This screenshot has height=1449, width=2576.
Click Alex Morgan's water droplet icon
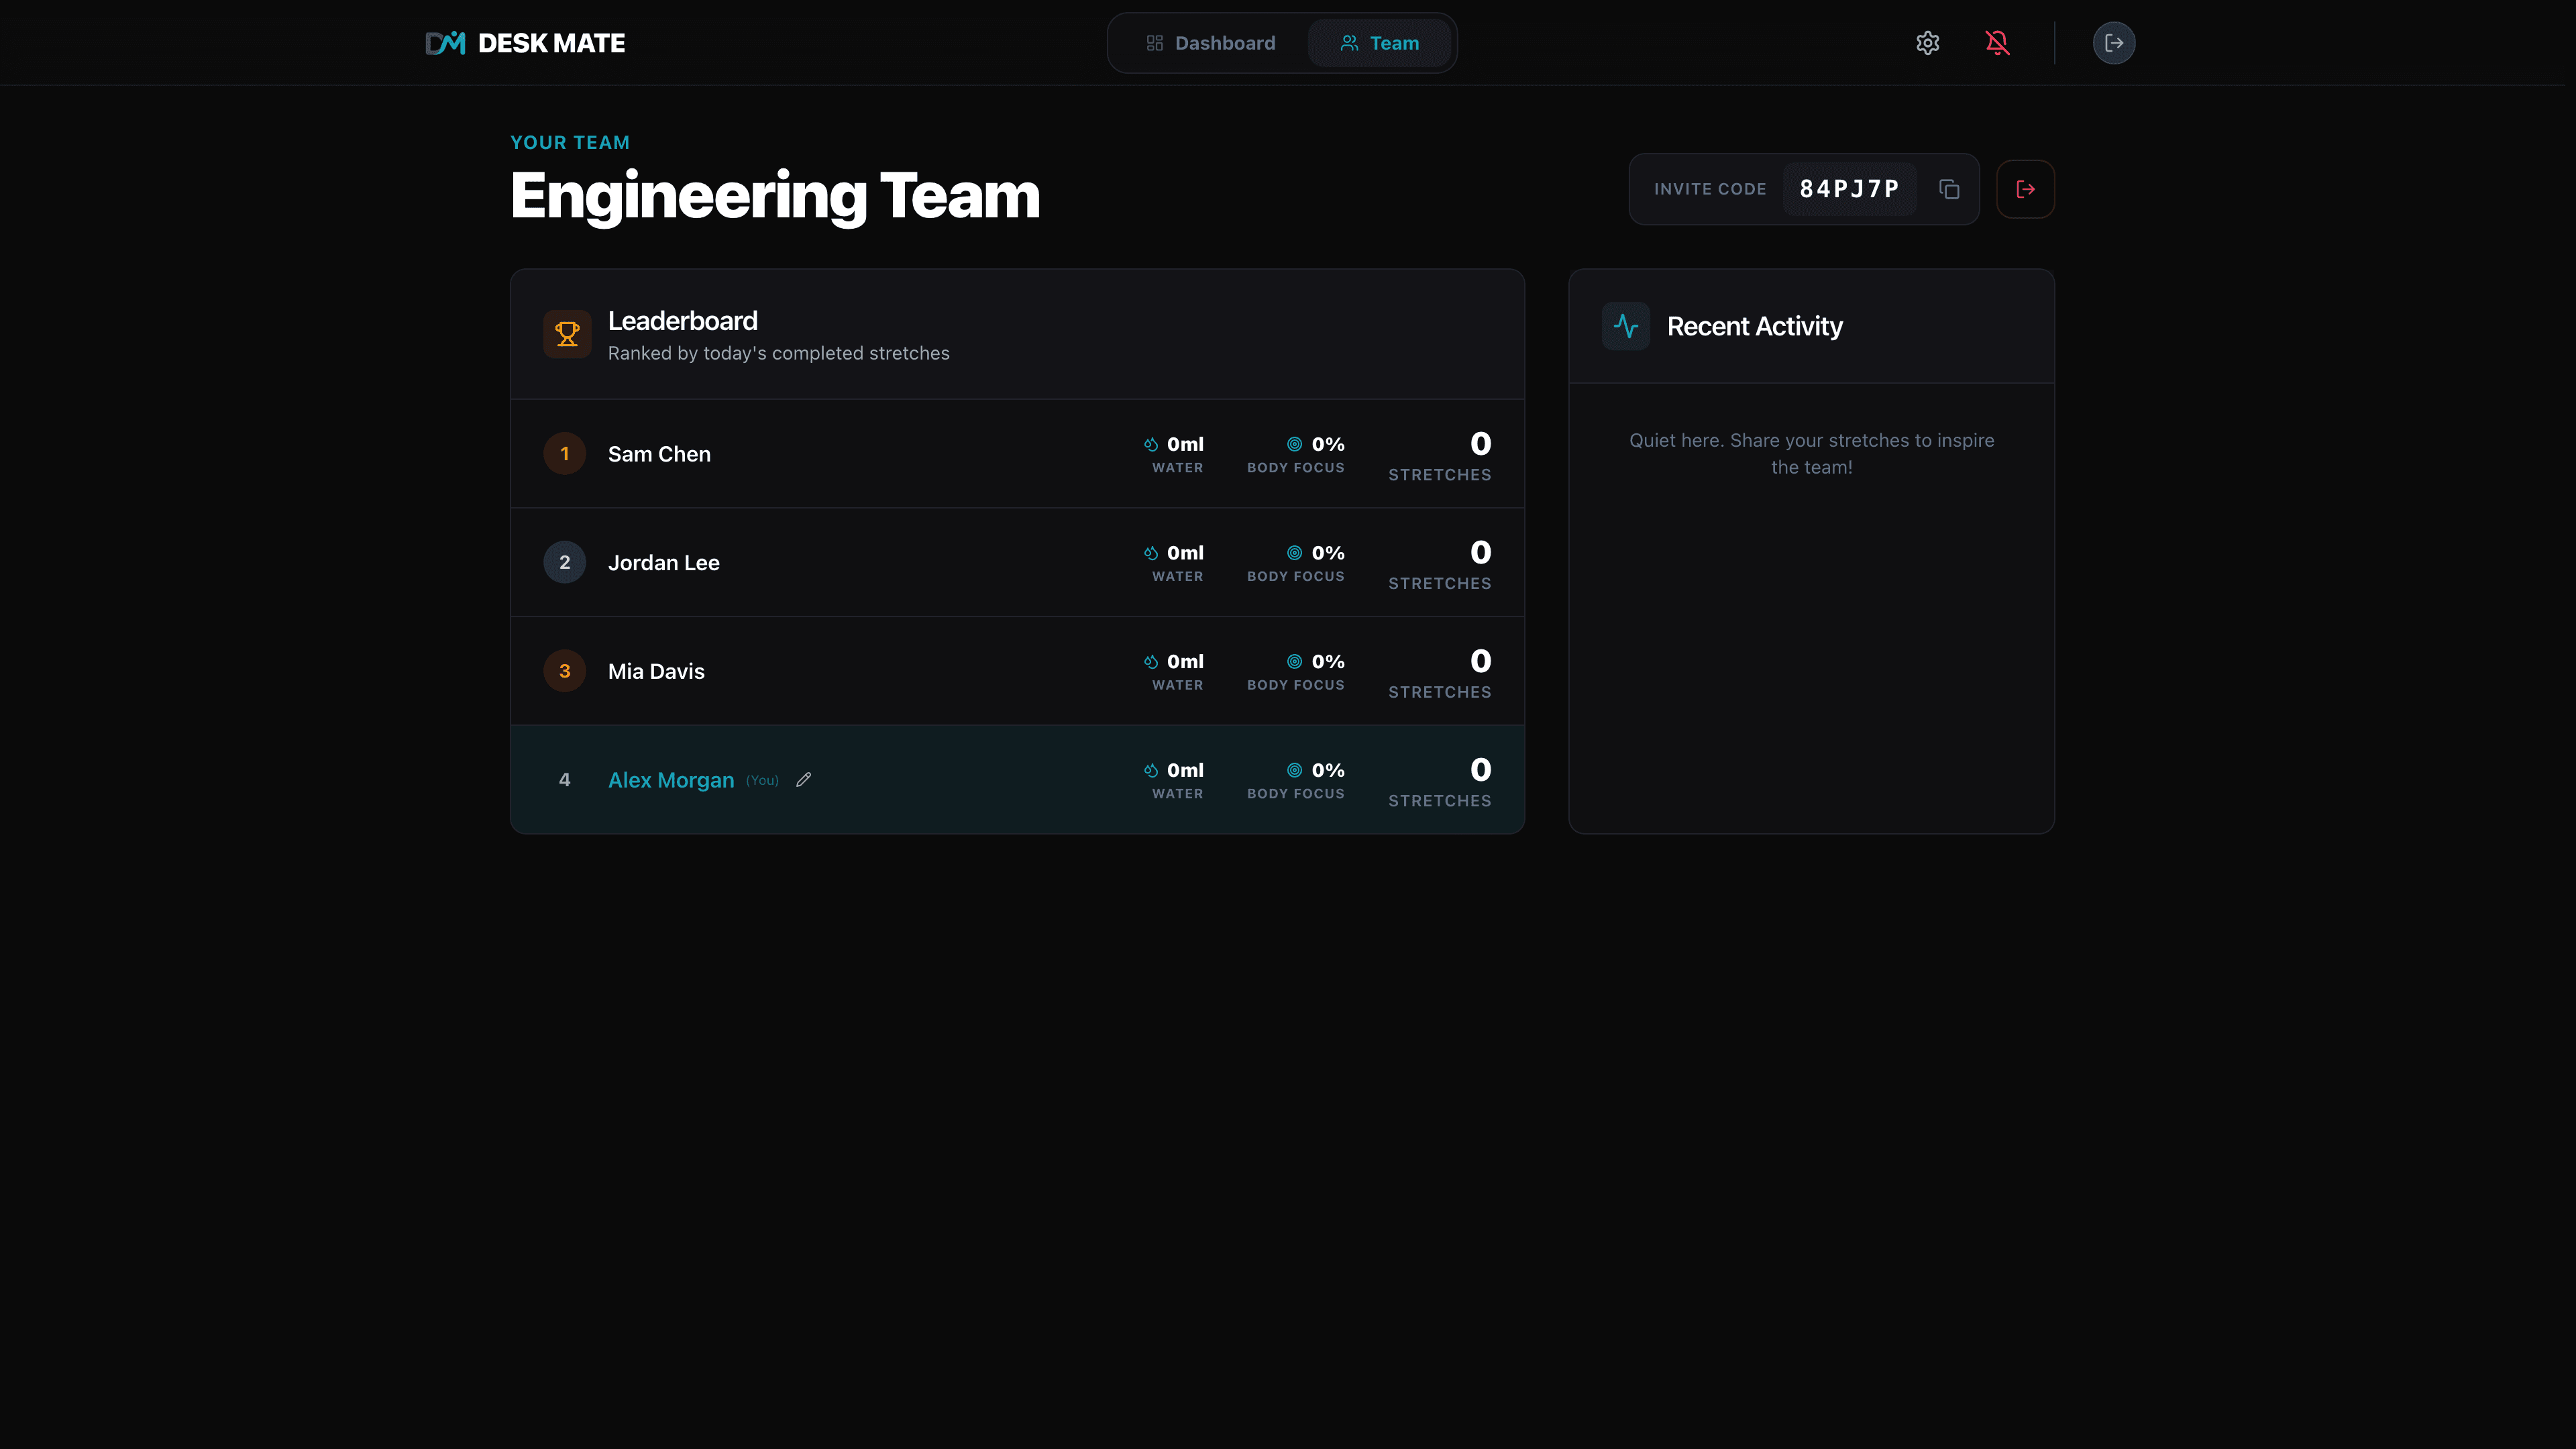(1151, 770)
